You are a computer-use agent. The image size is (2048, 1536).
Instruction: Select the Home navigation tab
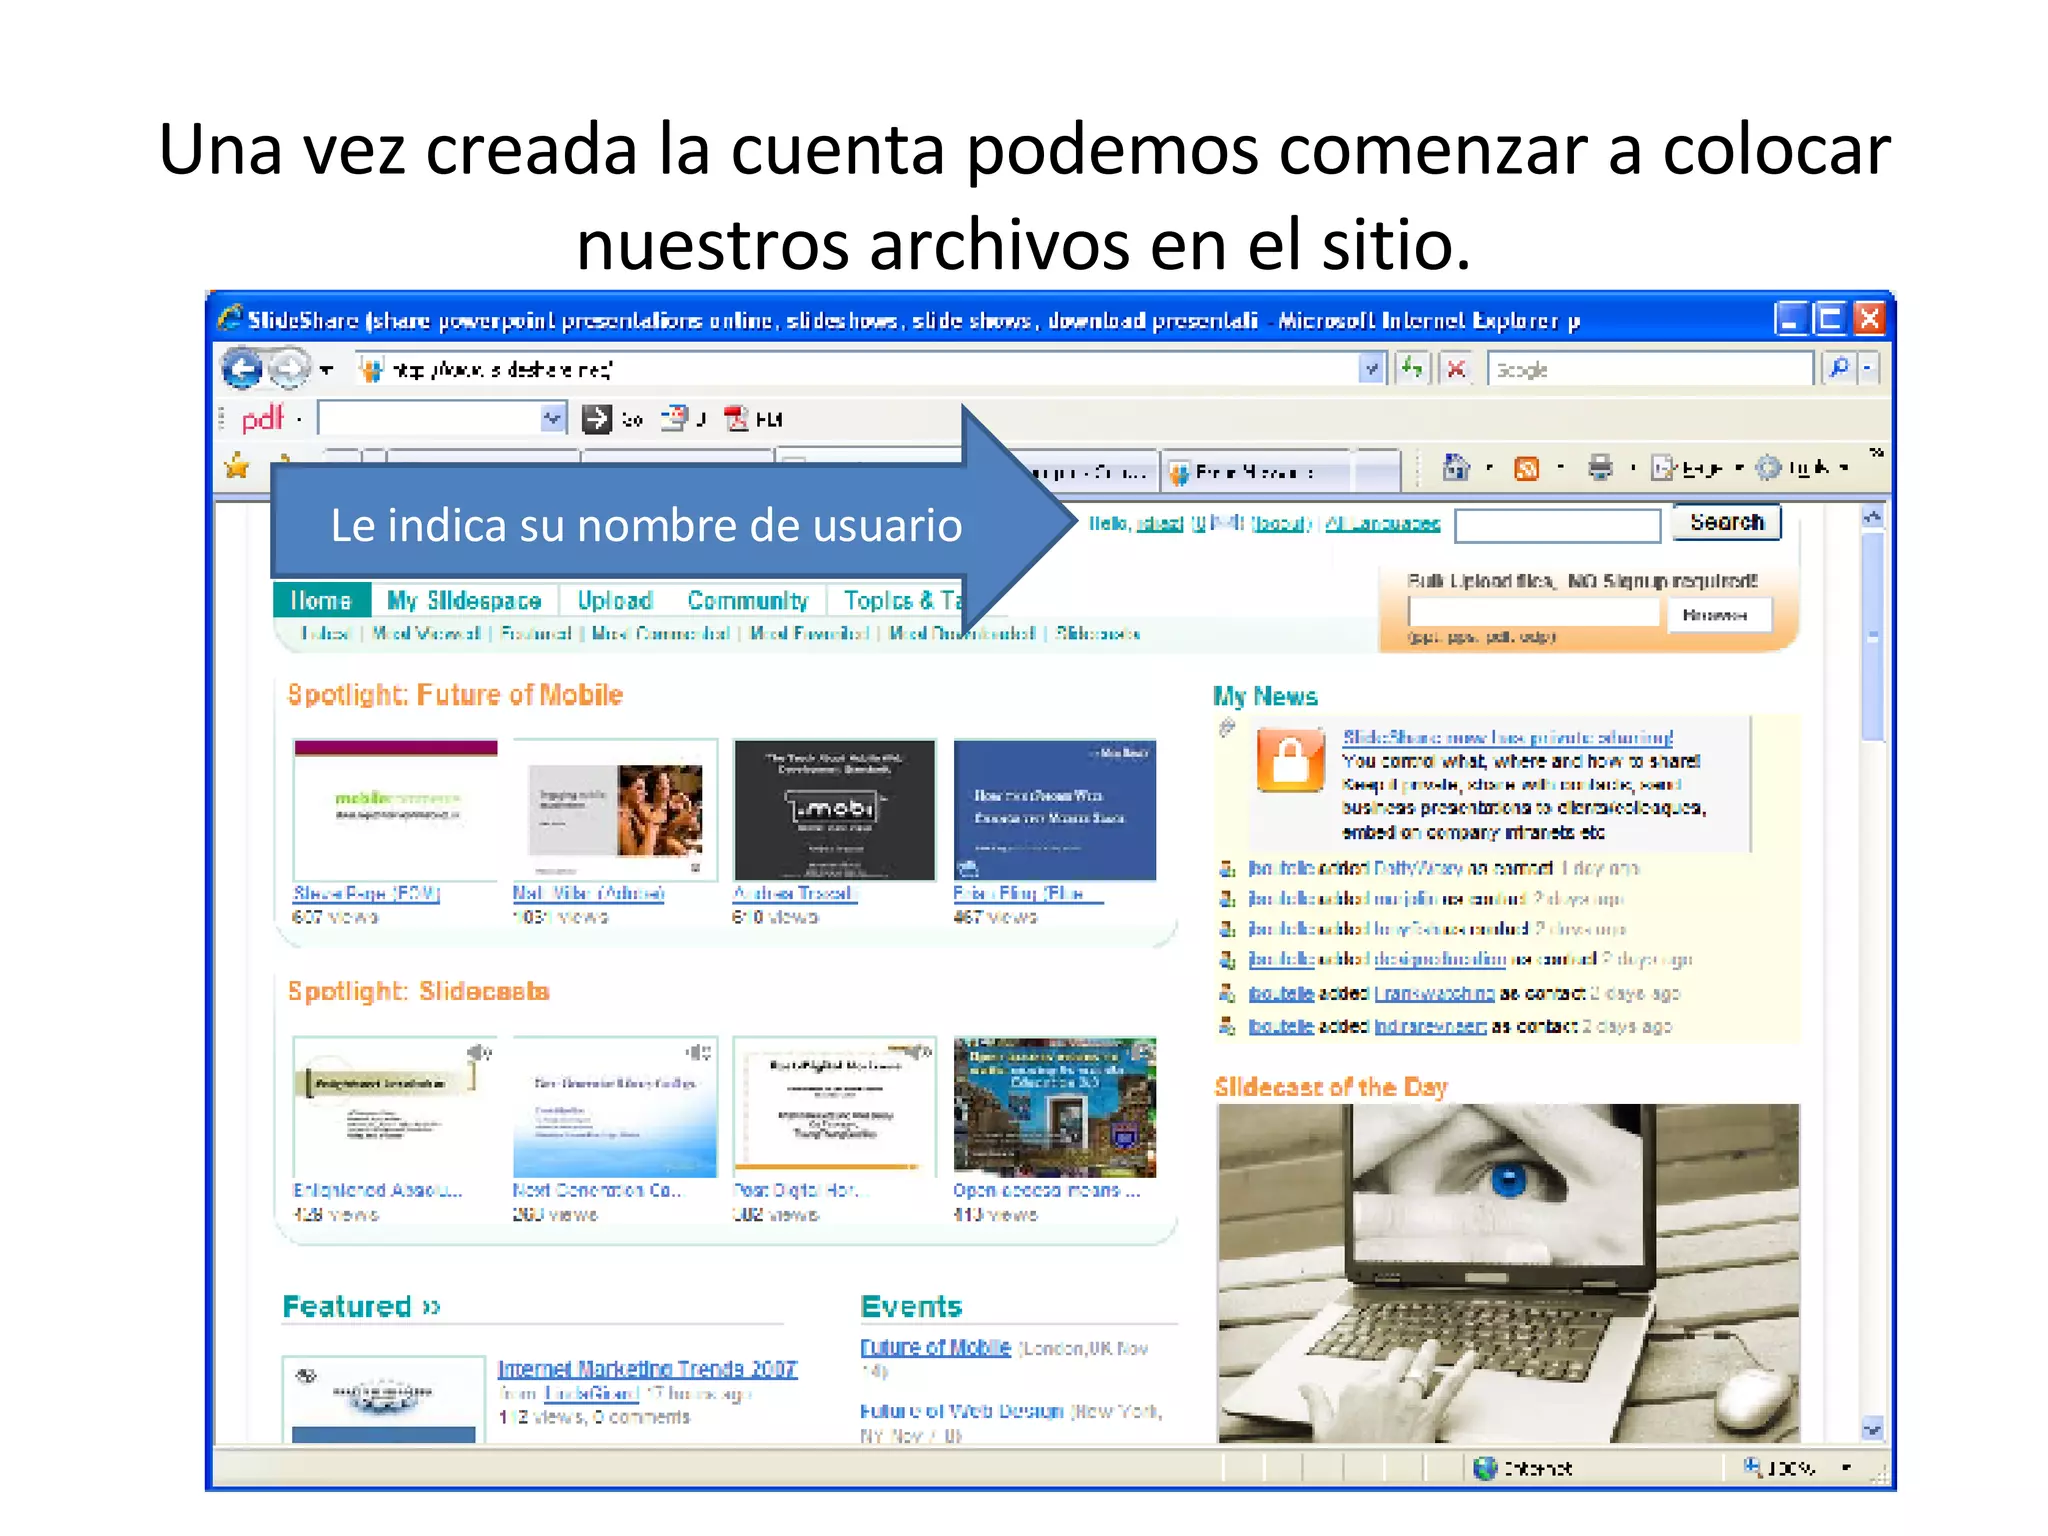(x=321, y=600)
